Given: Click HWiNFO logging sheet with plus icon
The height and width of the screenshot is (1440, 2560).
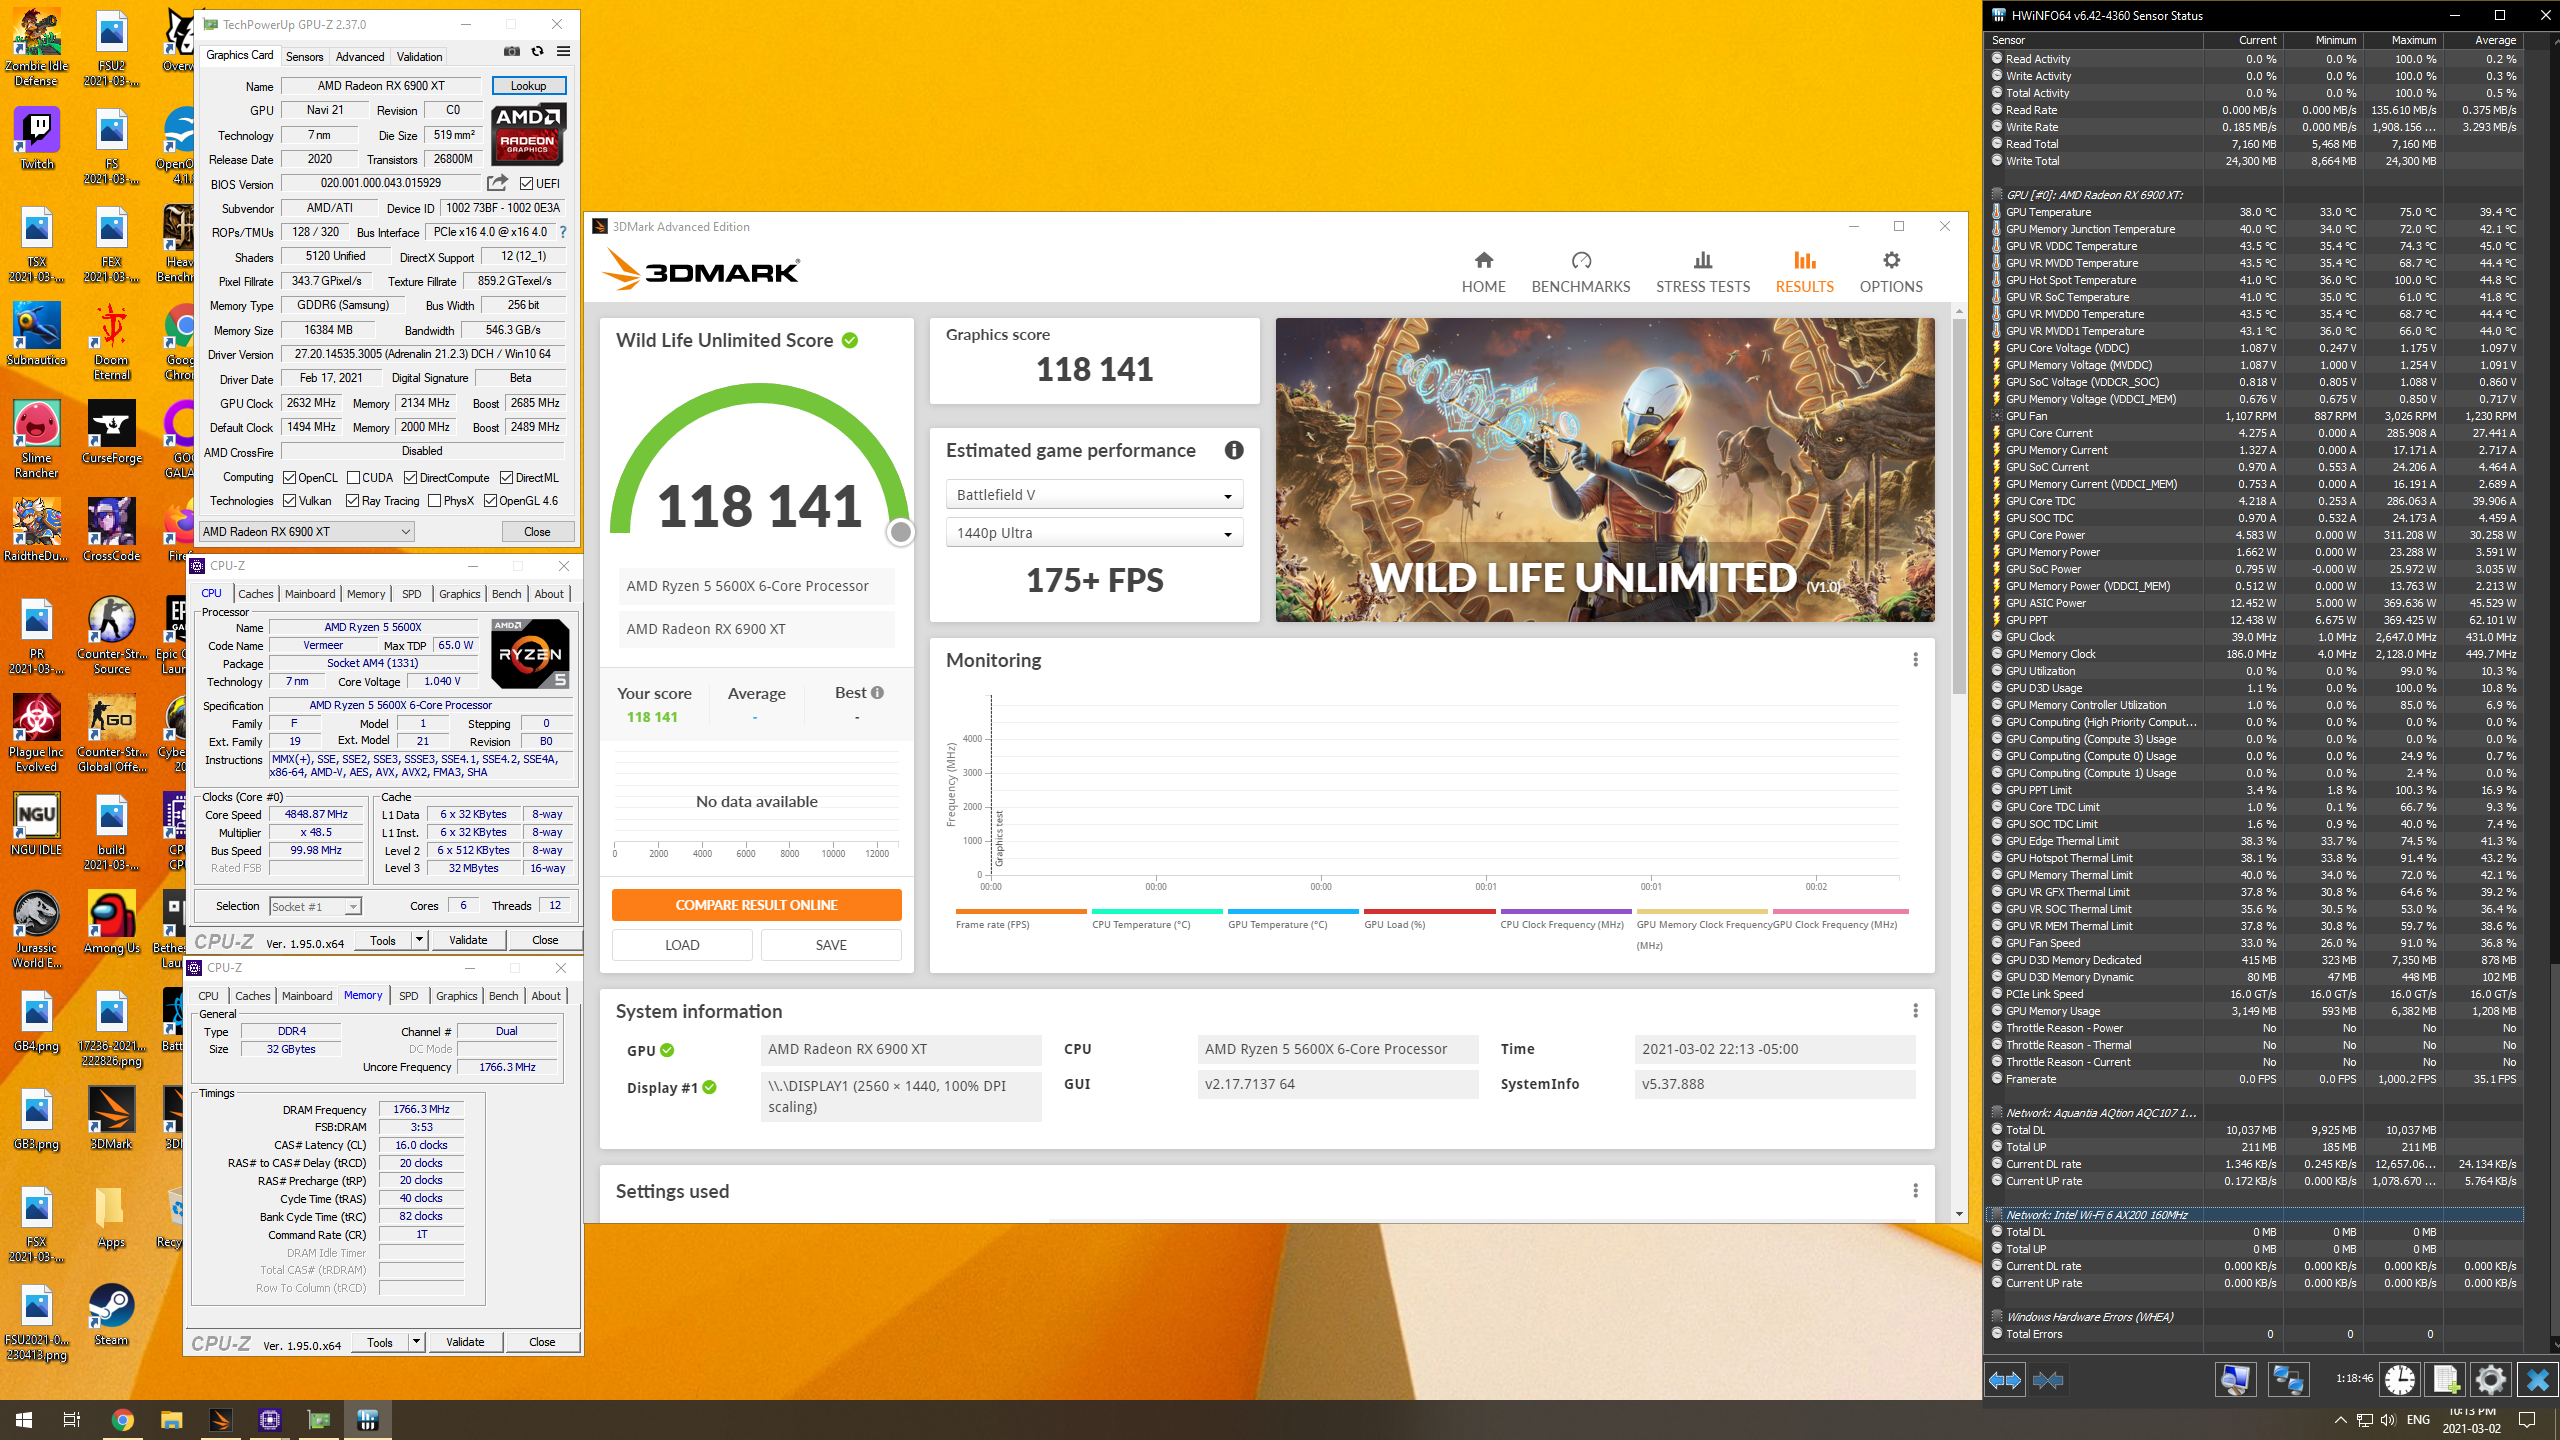Looking at the screenshot, I should pyautogui.click(x=2445, y=1380).
